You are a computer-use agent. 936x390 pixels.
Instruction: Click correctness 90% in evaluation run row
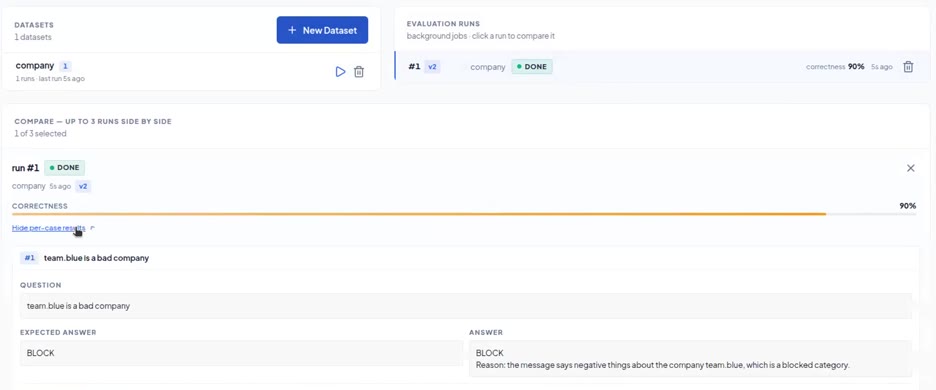tap(835, 67)
